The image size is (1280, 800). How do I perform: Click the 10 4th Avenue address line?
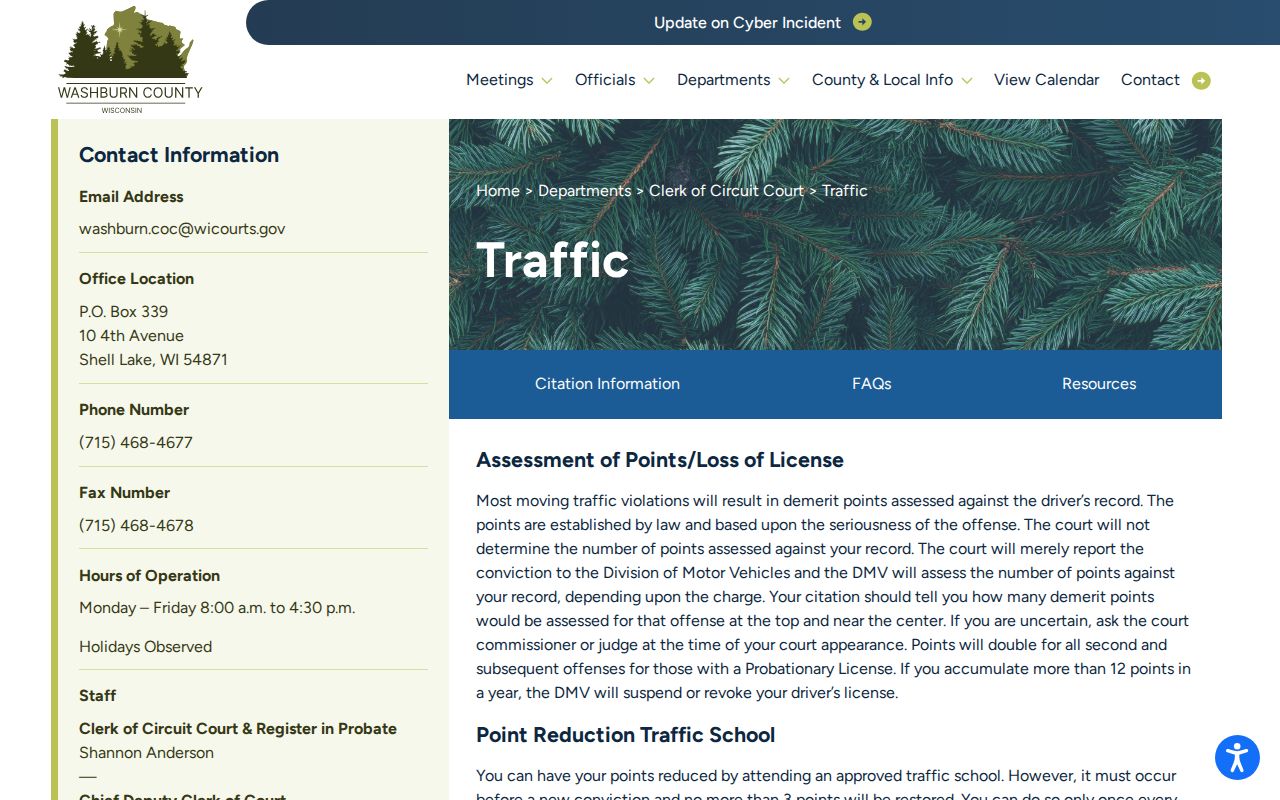pos(131,336)
